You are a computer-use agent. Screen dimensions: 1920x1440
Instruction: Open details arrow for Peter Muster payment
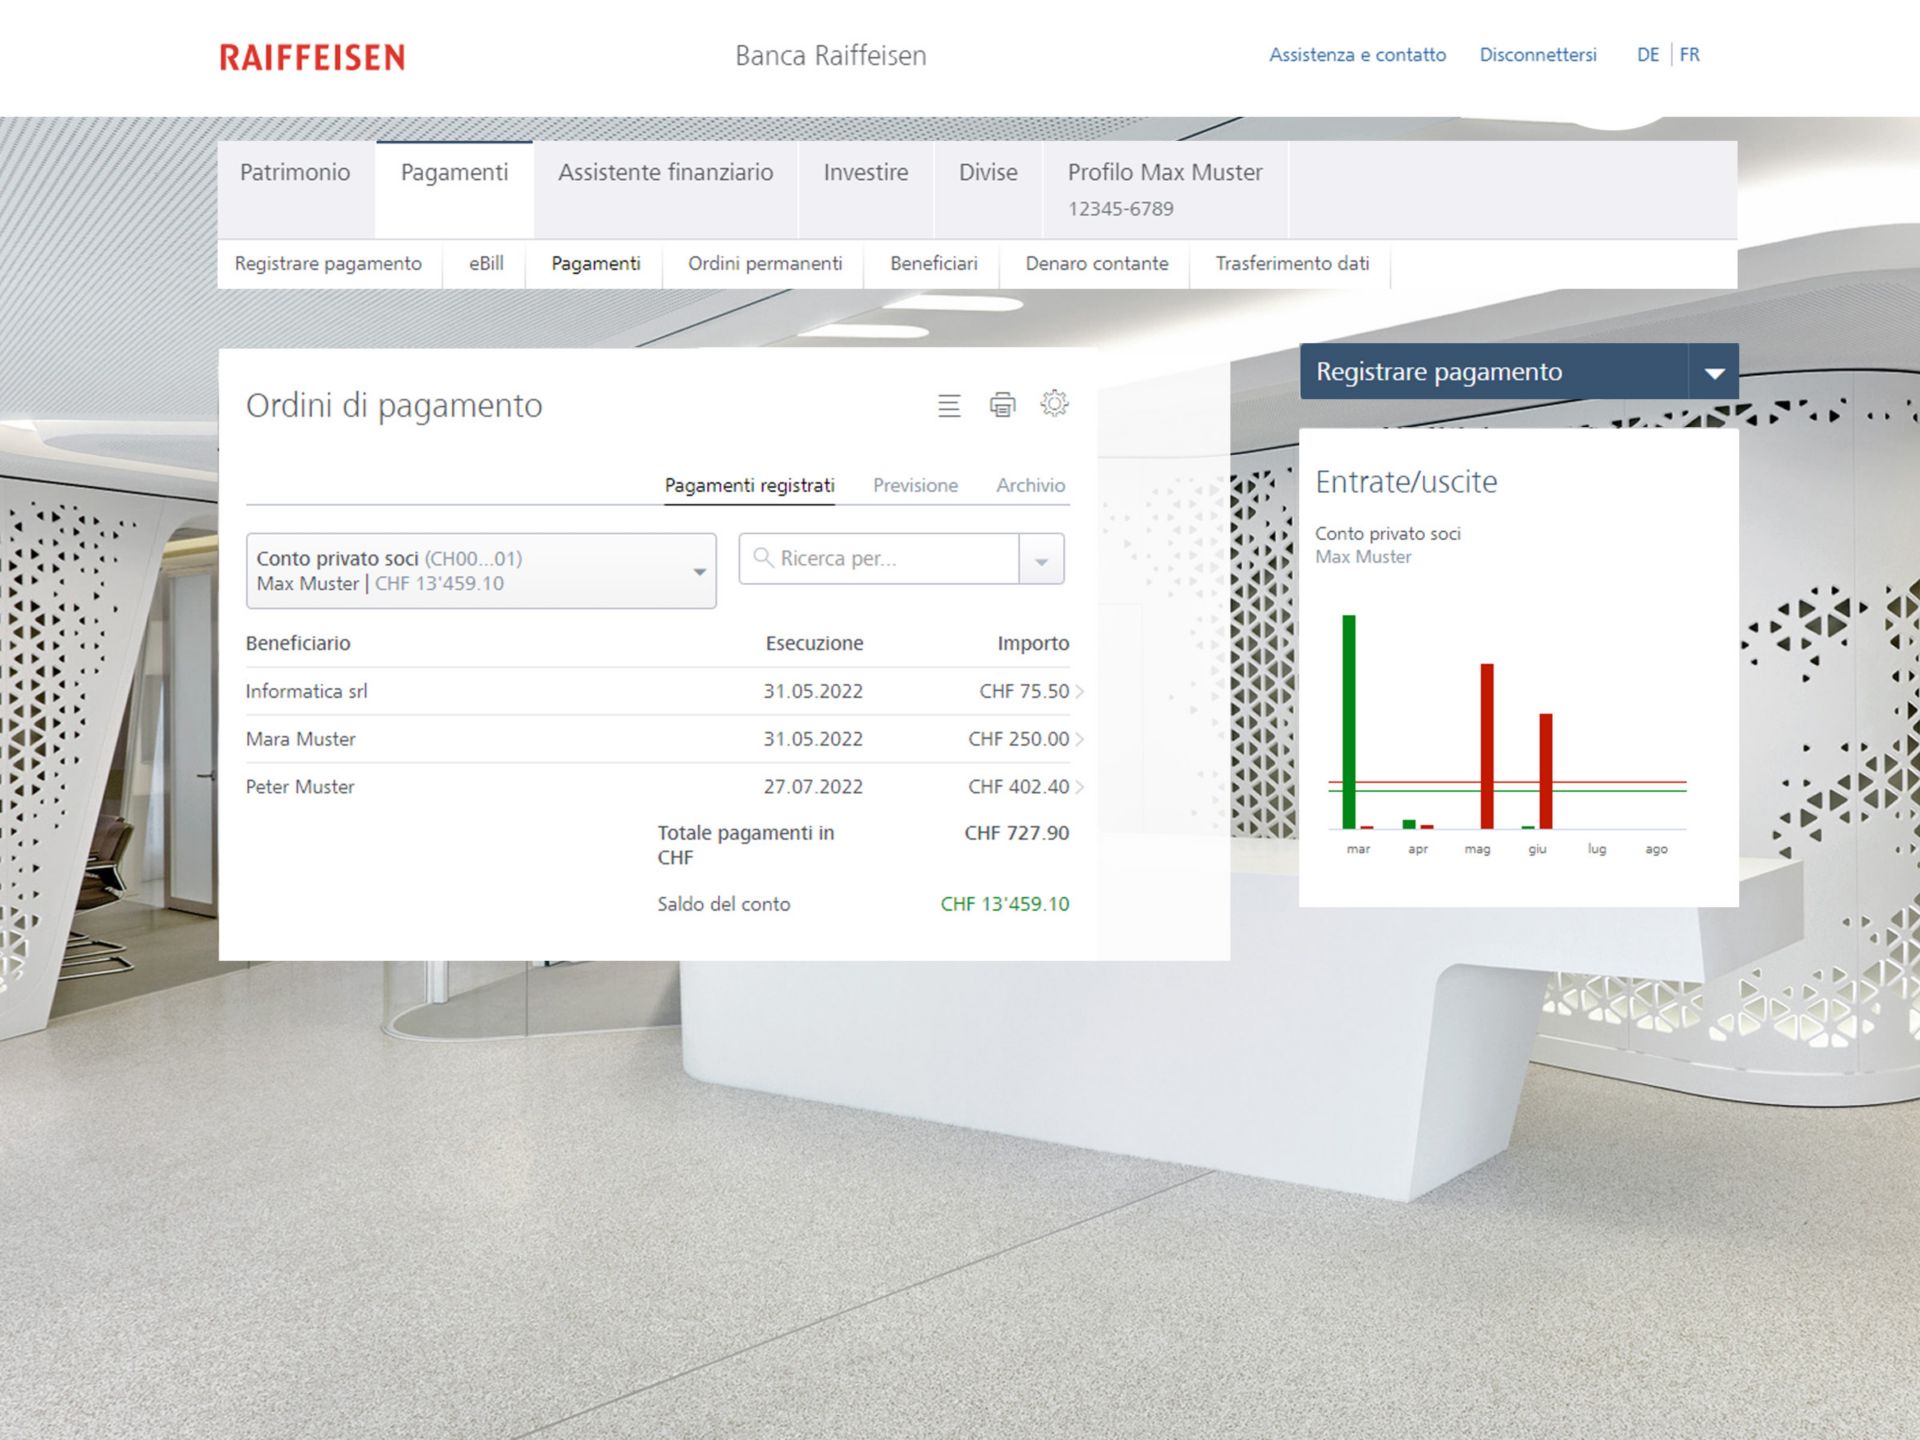(1080, 787)
